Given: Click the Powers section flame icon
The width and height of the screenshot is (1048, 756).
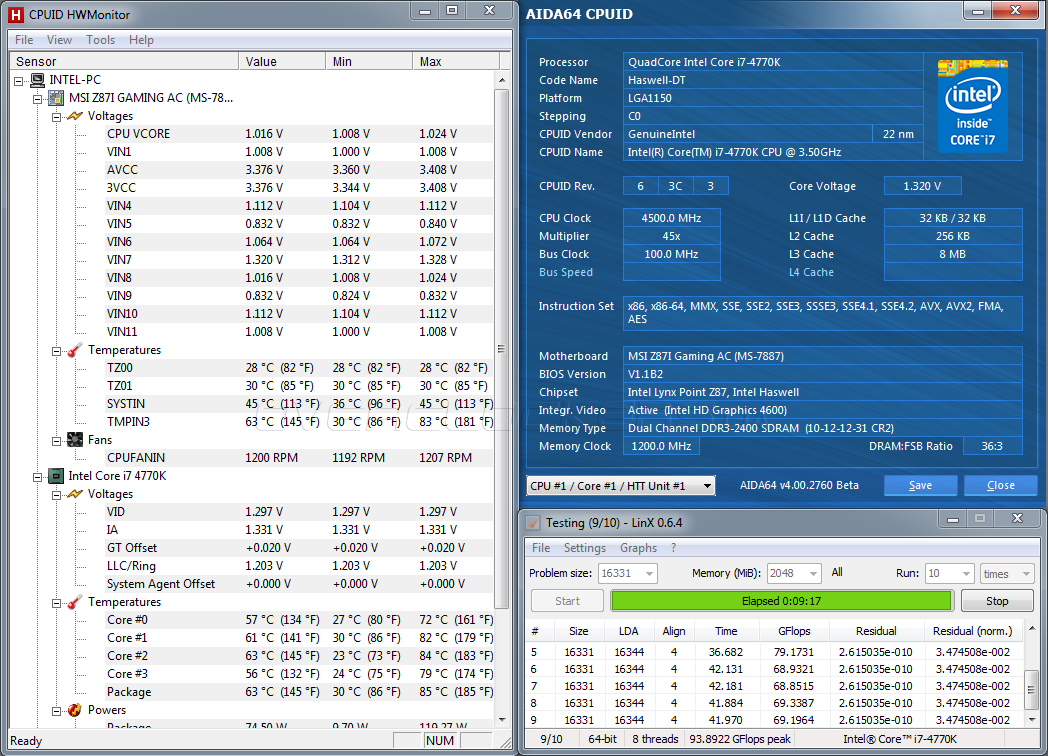Looking at the screenshot, I should tap(75, 710).
